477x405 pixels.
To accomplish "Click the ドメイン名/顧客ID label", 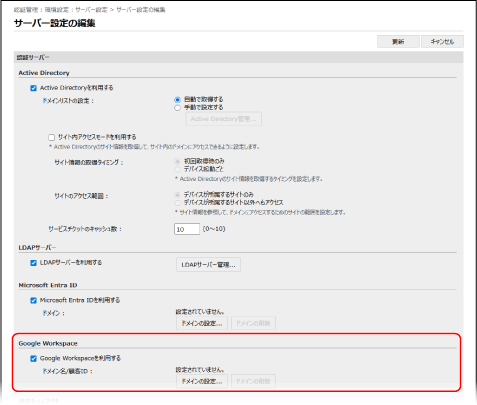I will tap(68, 371).
